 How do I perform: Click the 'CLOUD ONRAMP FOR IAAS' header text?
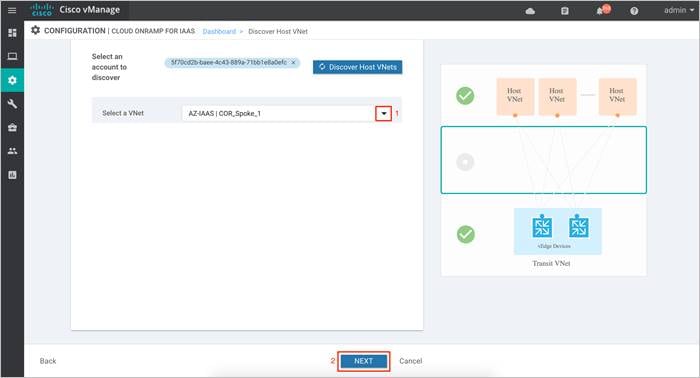click(153, 31)
